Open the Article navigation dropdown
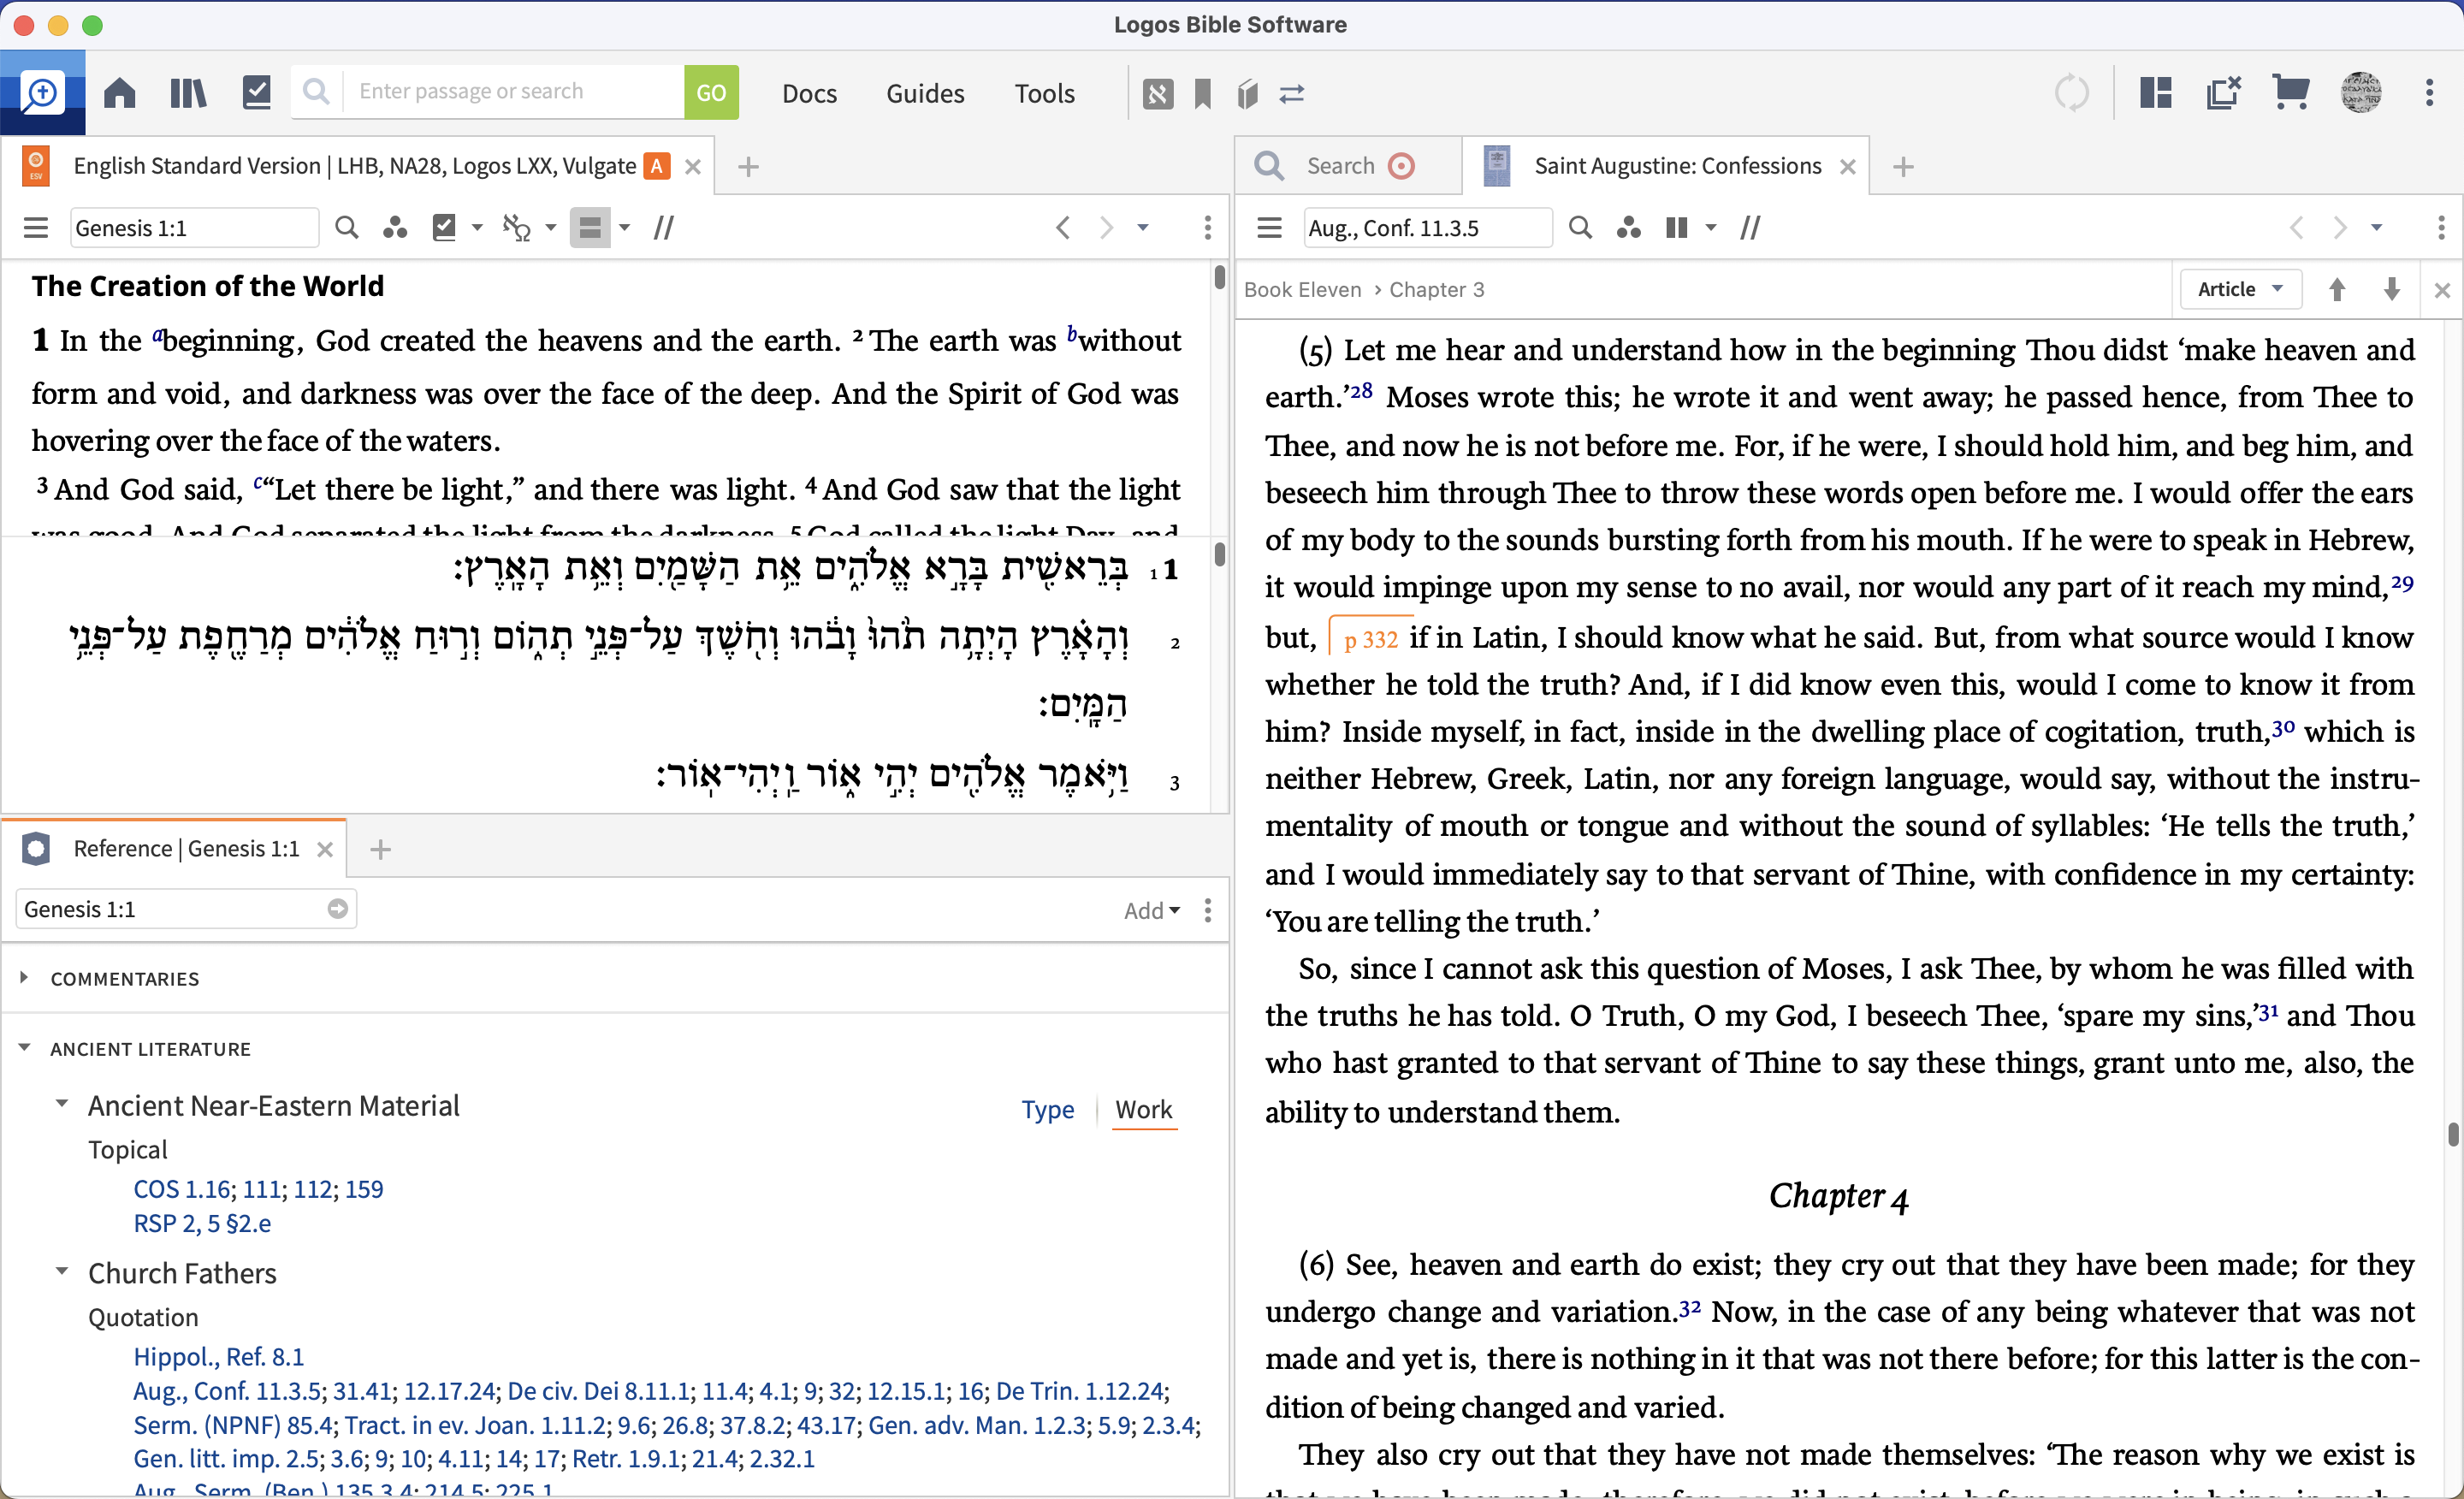 [2239, 289]
